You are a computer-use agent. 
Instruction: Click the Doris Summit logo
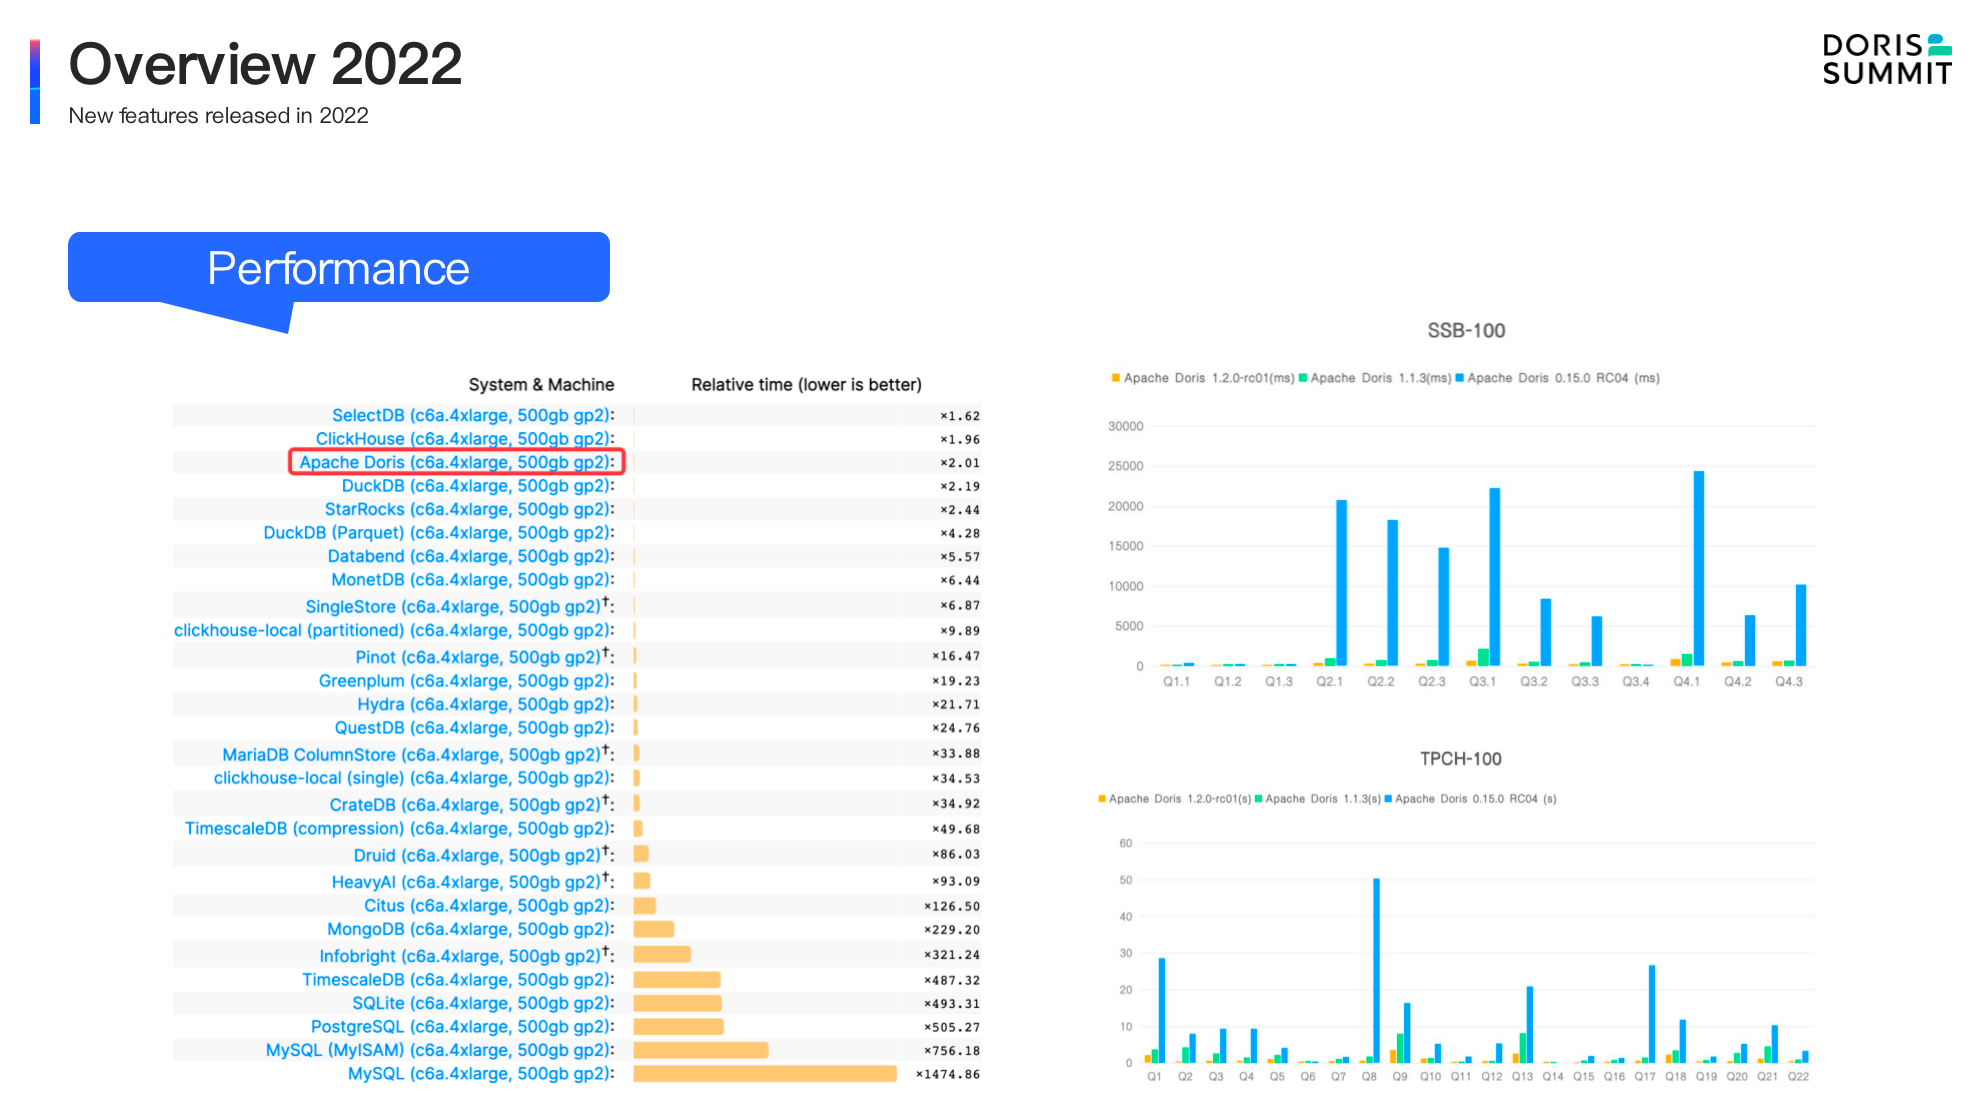point(1886,59)
